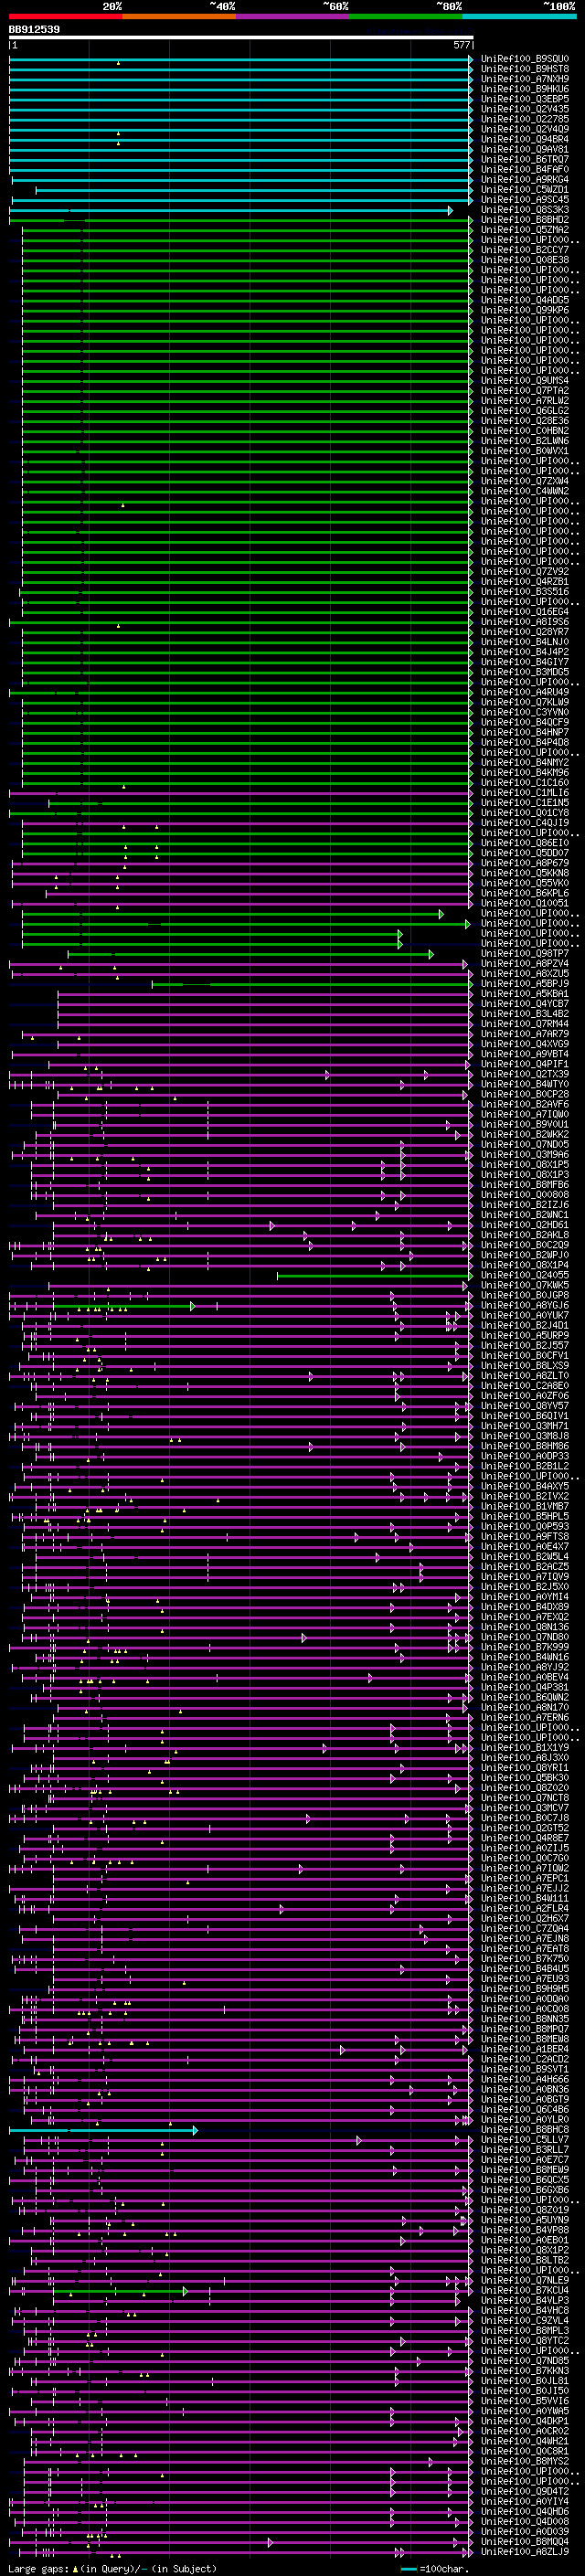The image size is (585, 2576).
Task: Choose the UniRef100_C1C160 hit label
Action: [525, 782]
